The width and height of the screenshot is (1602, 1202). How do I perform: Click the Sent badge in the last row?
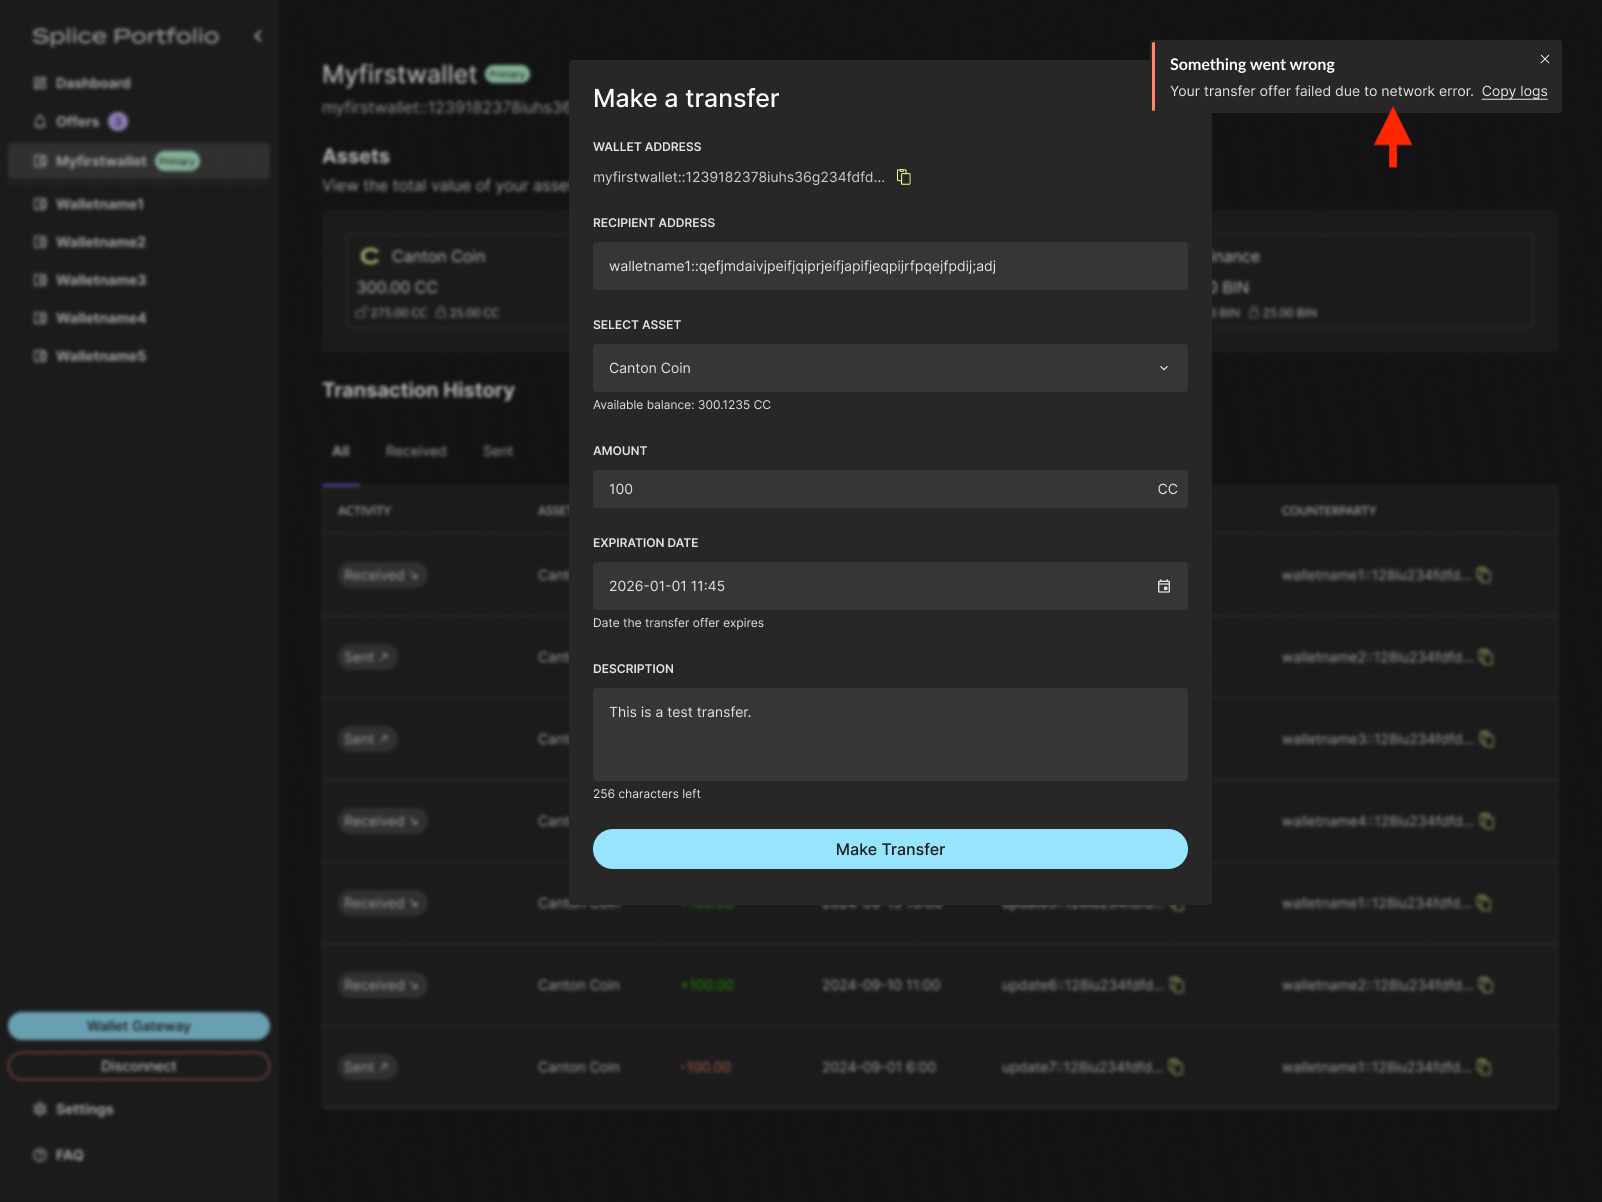point(366,1067)
